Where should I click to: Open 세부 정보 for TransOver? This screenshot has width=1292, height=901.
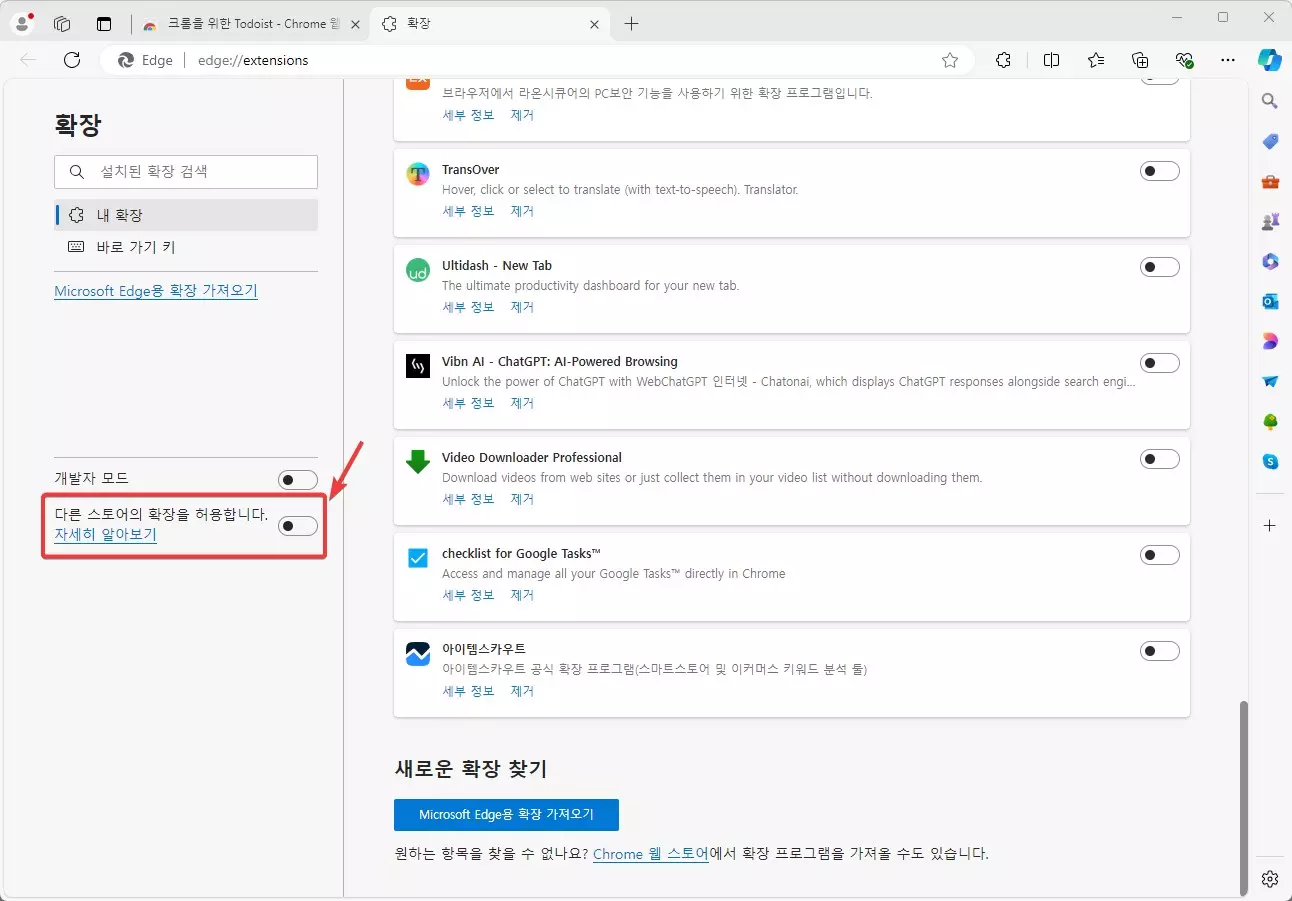469,211
